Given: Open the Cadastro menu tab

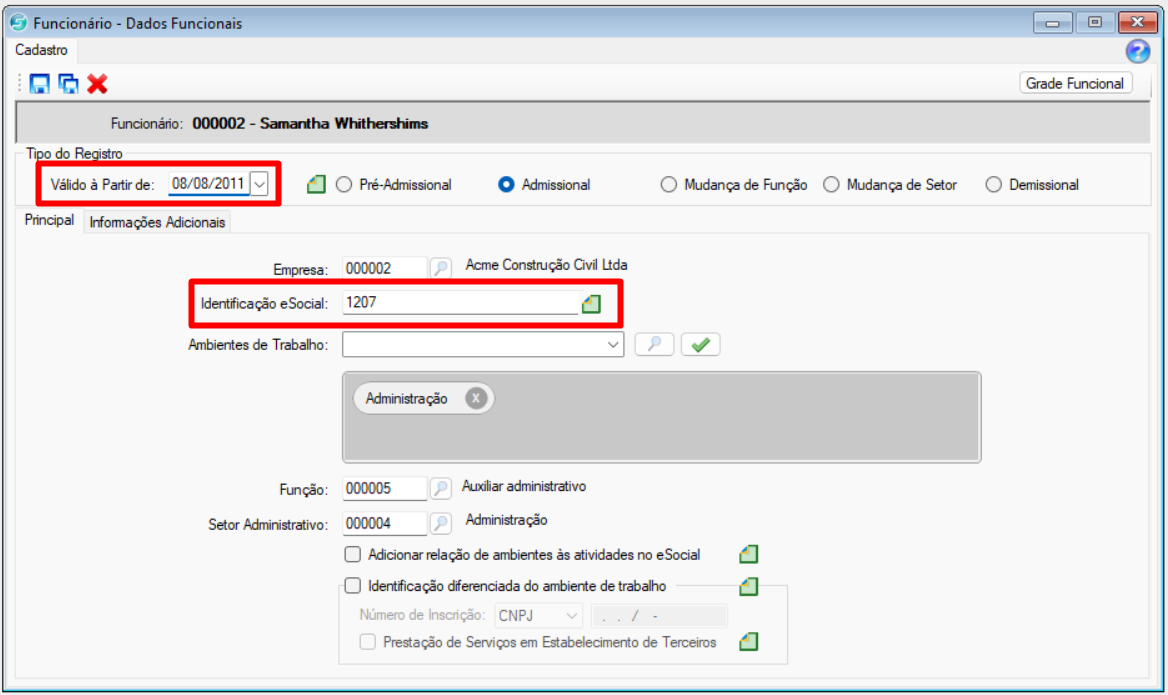Looking at the screenshot, I should point(41,50).
